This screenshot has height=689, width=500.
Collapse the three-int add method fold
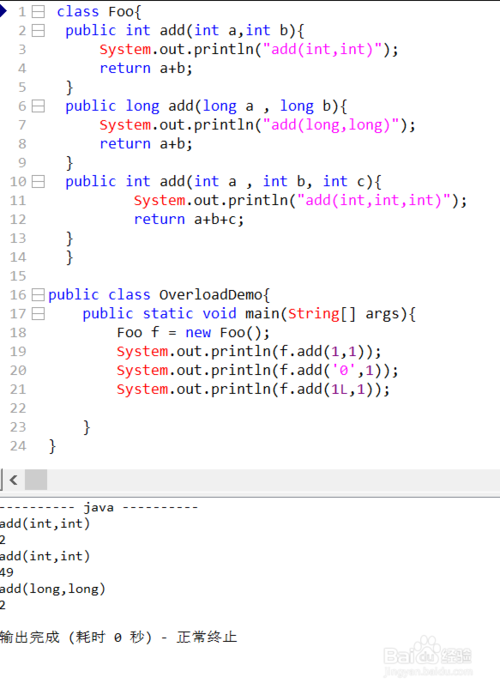pos(39,182)
